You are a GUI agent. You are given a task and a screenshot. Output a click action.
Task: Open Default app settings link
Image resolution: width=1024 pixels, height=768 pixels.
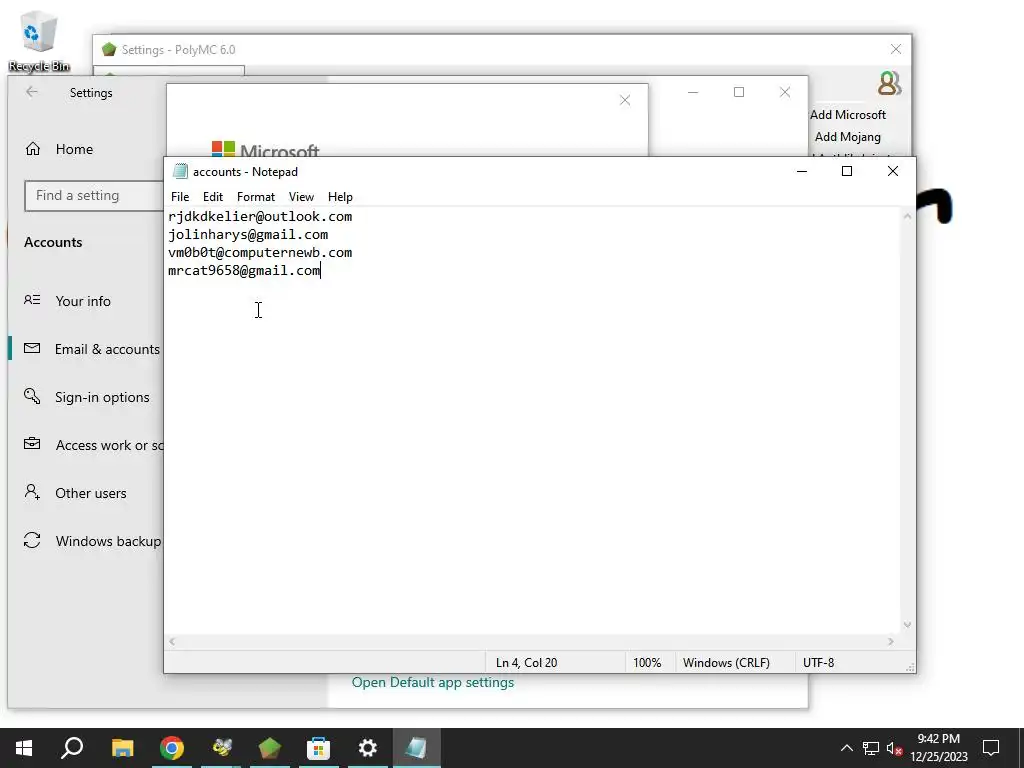coord(432,682)
